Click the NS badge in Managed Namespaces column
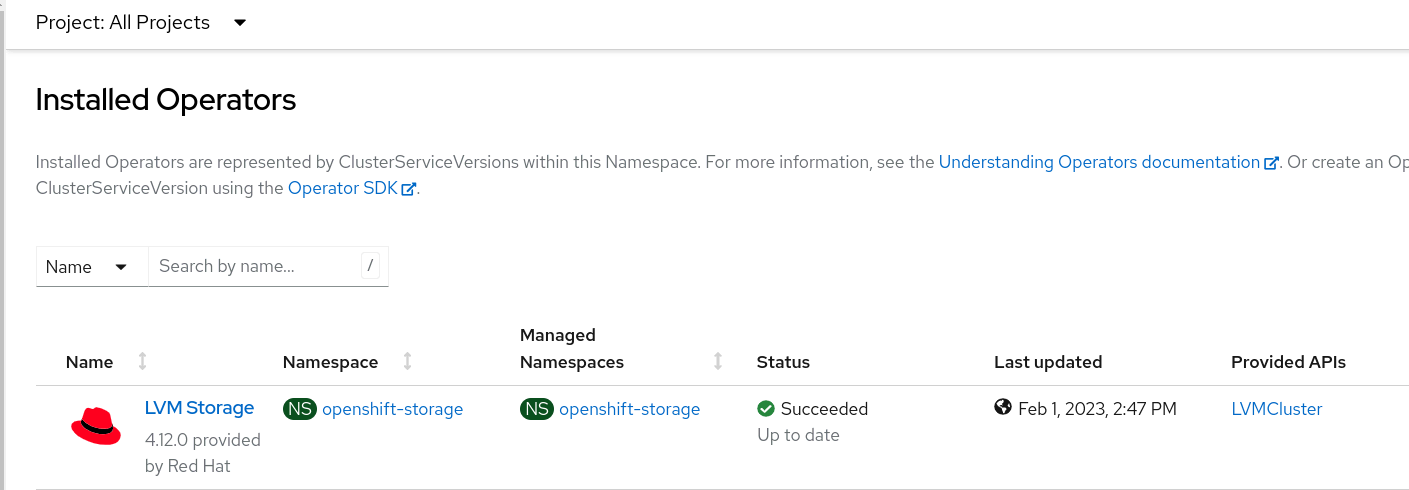1409x490 pixels. point(537,409)
